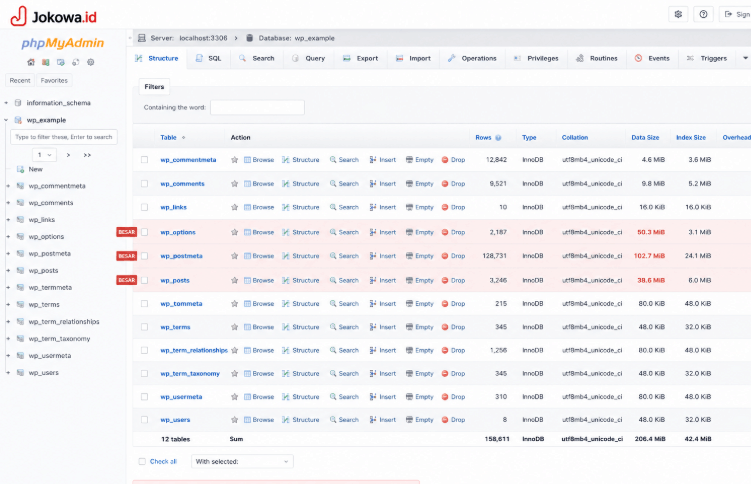The image size is (751, 484).
Task: Select the wp_posts row checkbox
Action: (144, 281)
